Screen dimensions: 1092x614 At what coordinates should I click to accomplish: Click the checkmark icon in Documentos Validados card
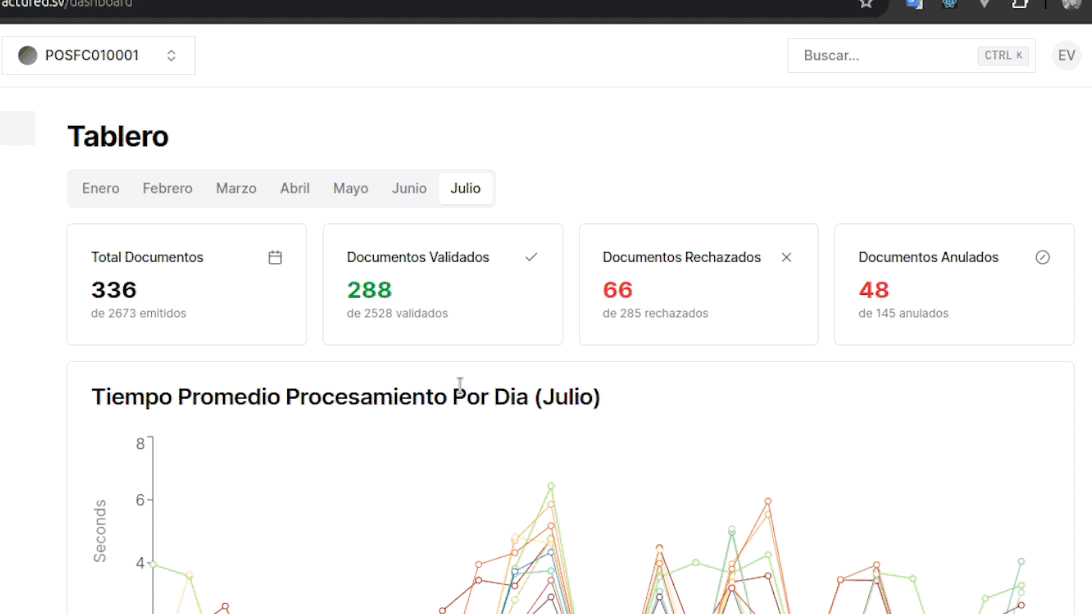531,257
